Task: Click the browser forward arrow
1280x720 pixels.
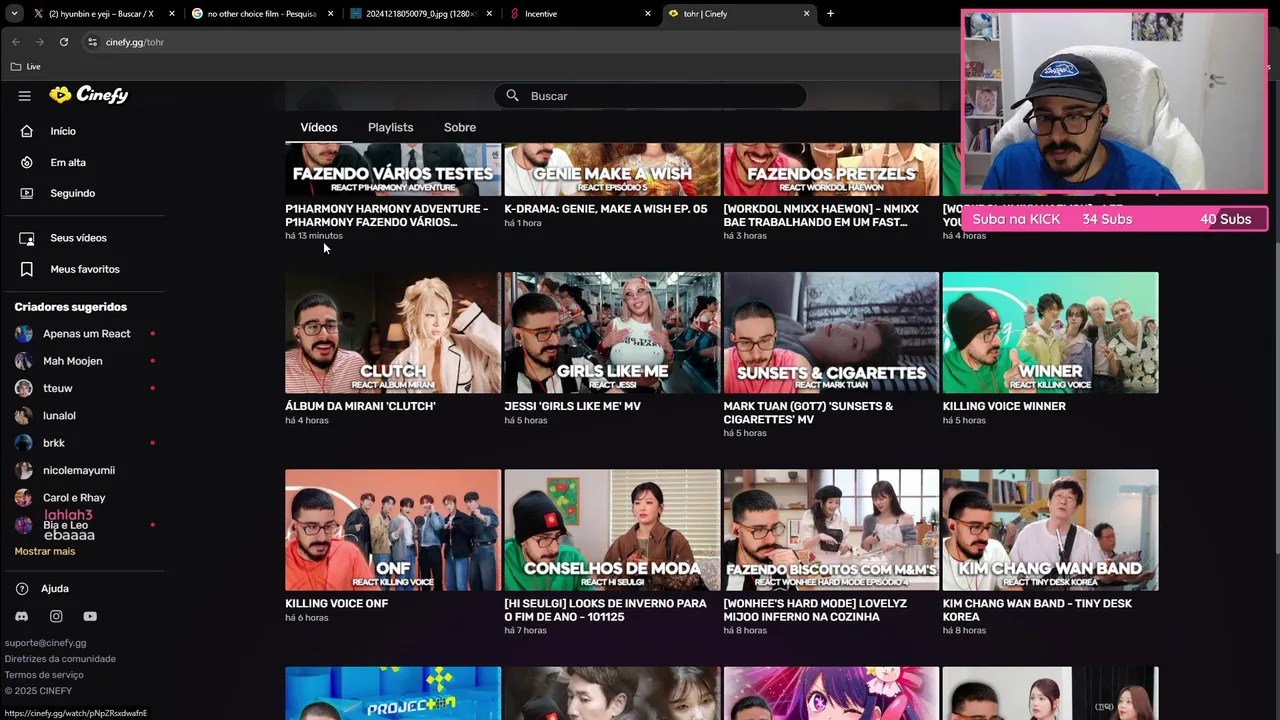Action: click(x=40, y=42)
